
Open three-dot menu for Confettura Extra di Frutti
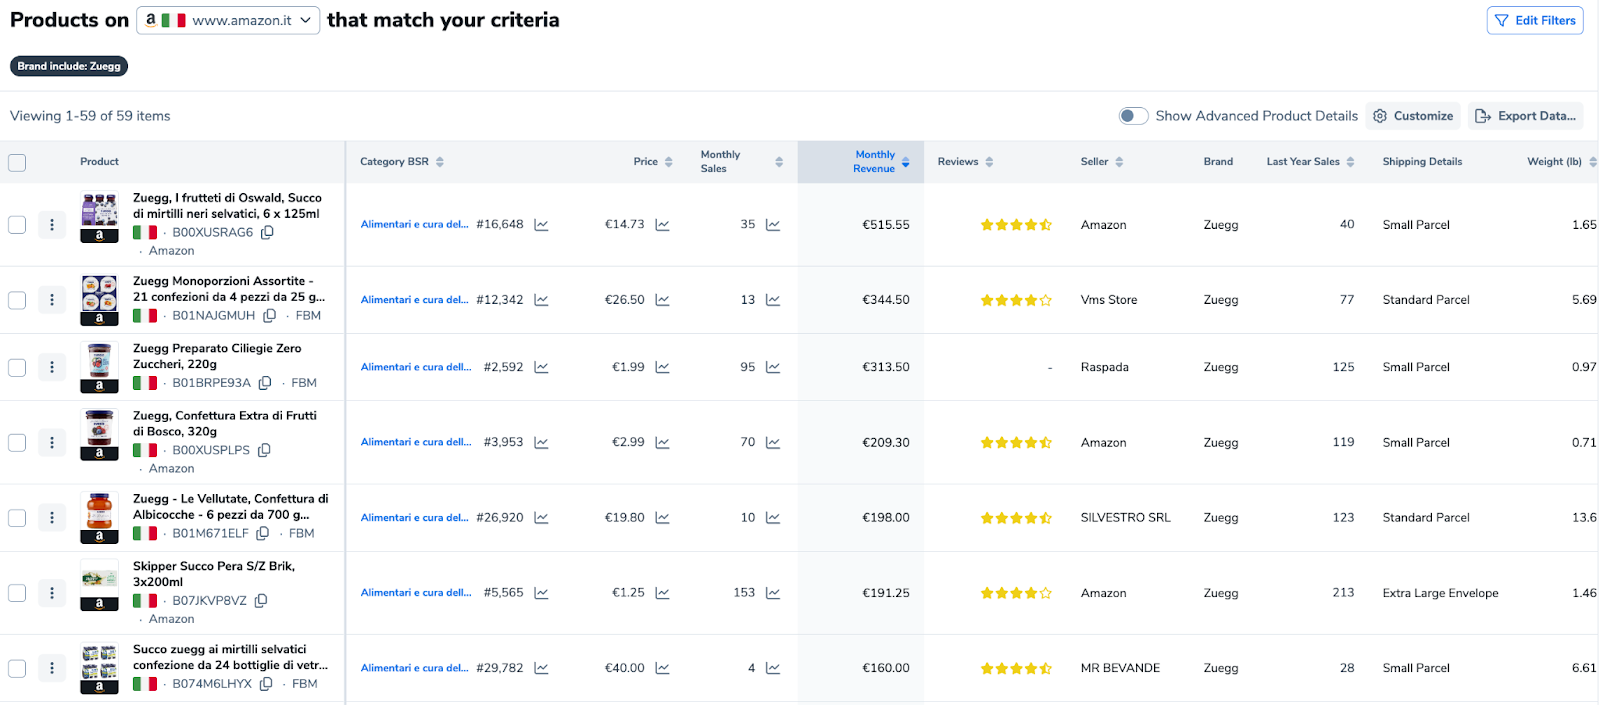[x=52, y=442]
